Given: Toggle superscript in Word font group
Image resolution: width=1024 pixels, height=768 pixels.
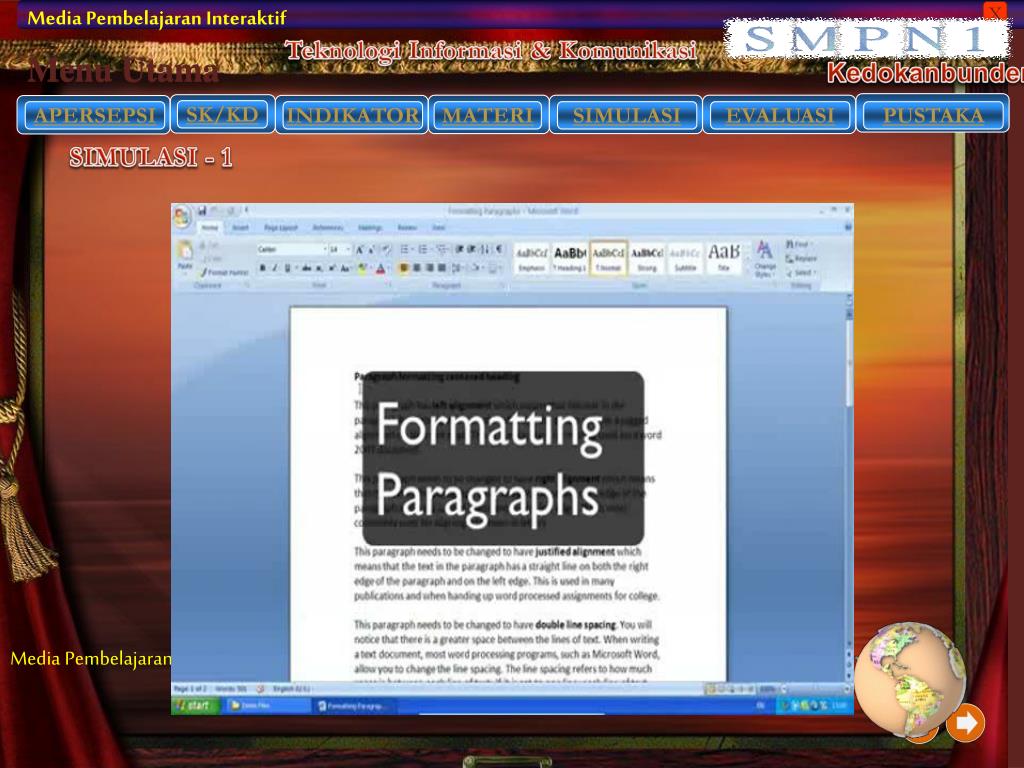Looking at the screenshot, I should coord(332,268).
